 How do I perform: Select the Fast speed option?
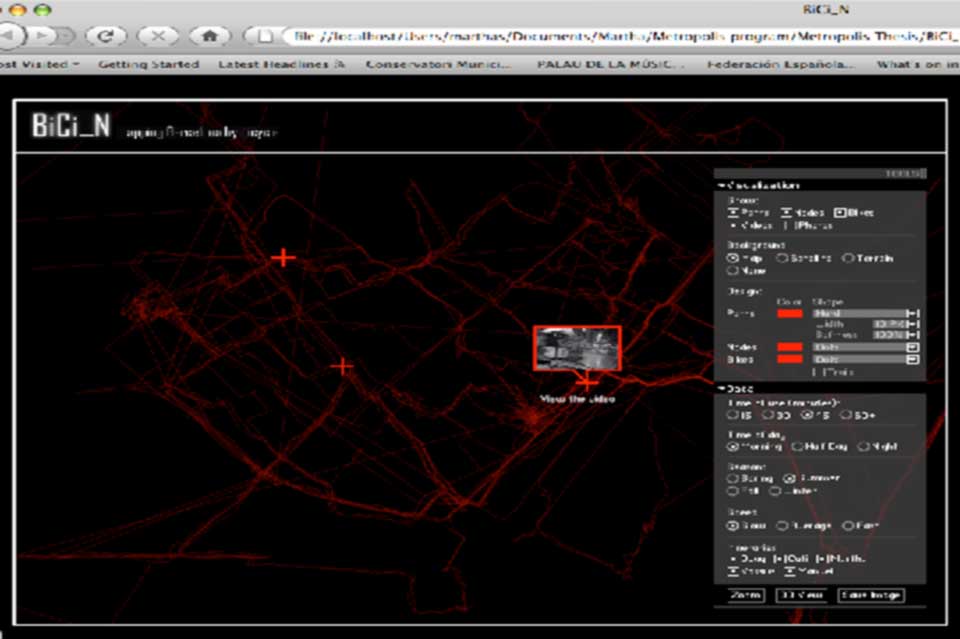coord(848,526)
